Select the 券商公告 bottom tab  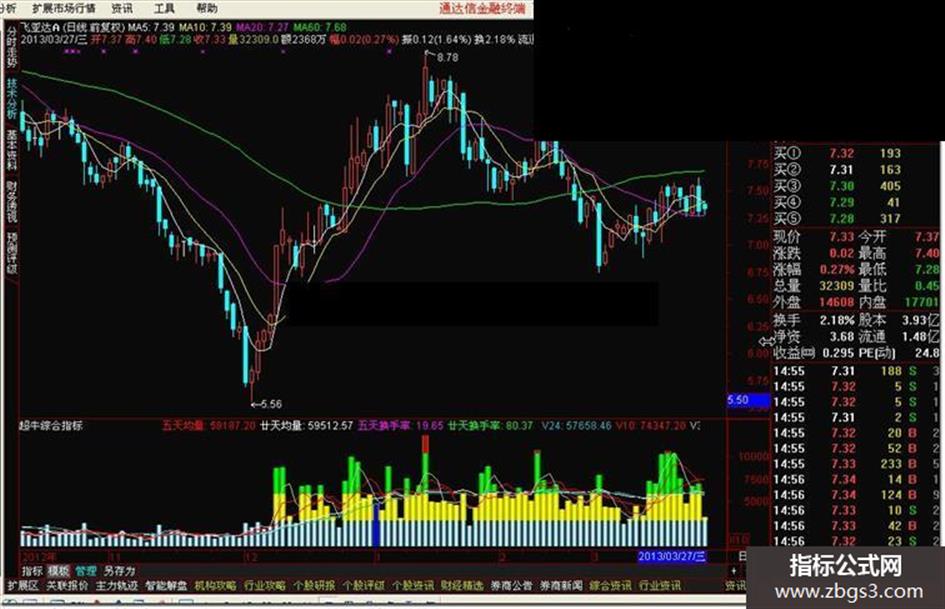tap(512, 585)
